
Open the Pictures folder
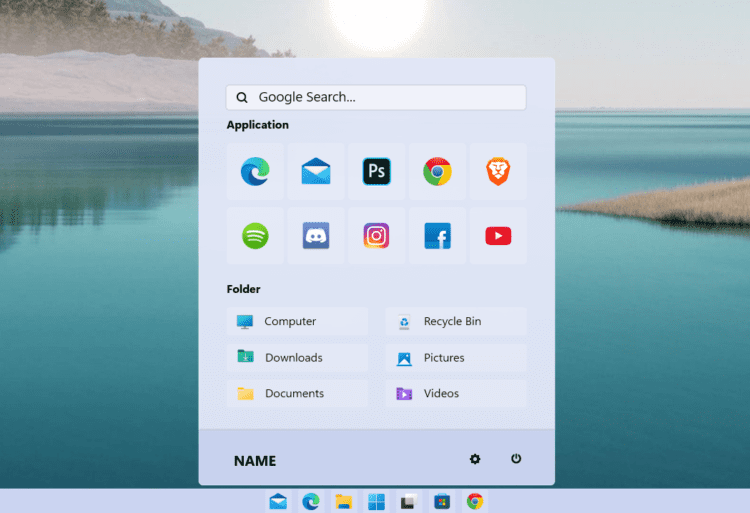456,358
